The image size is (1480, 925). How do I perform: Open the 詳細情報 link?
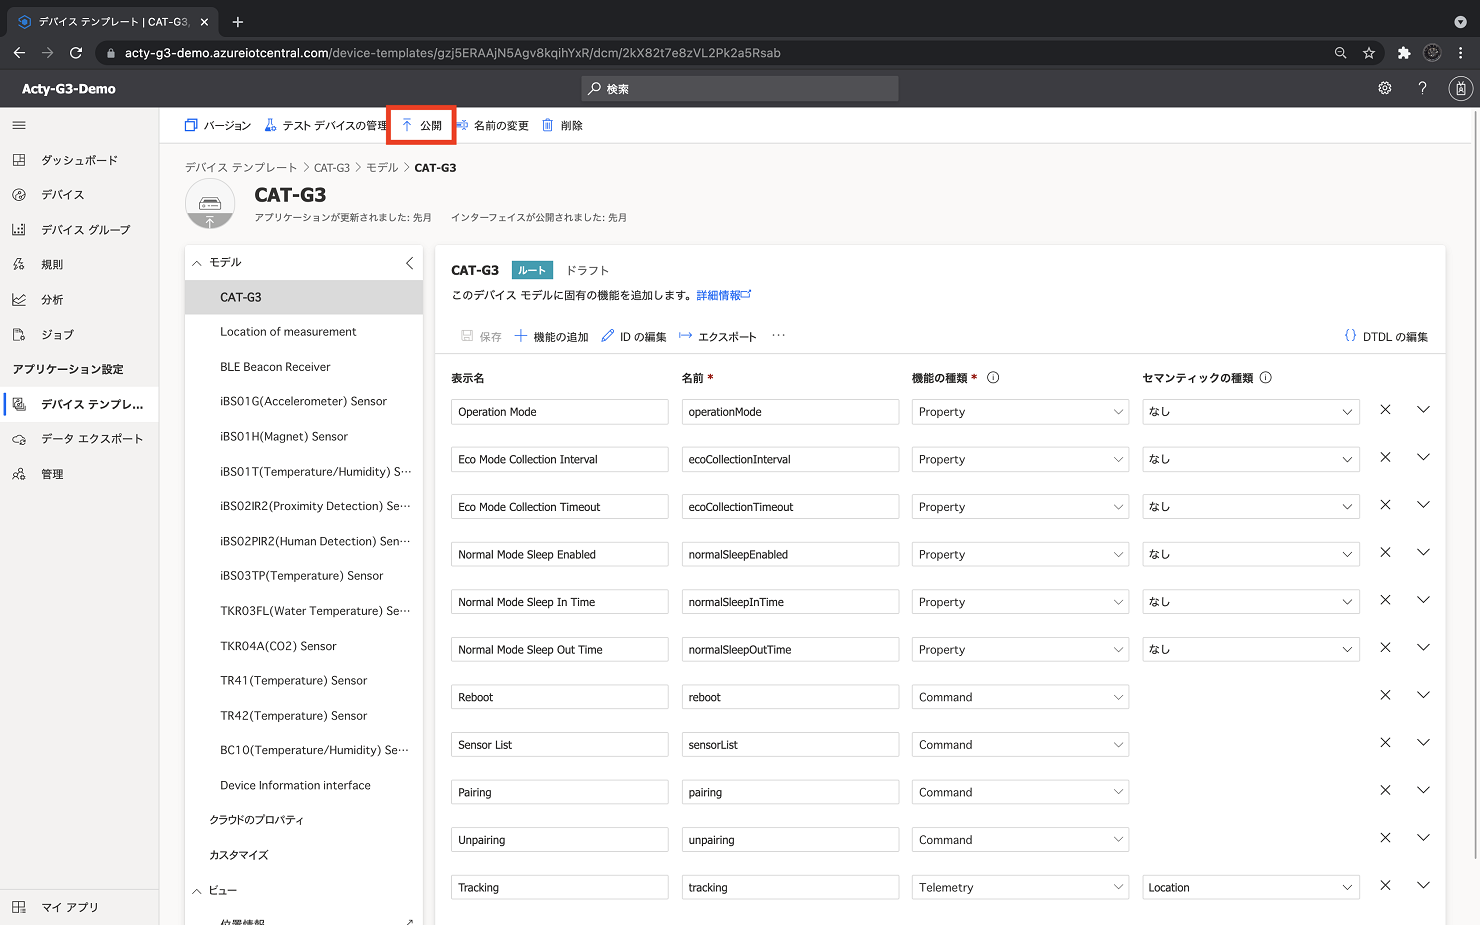pyautogui.click(x=723, y=295)
